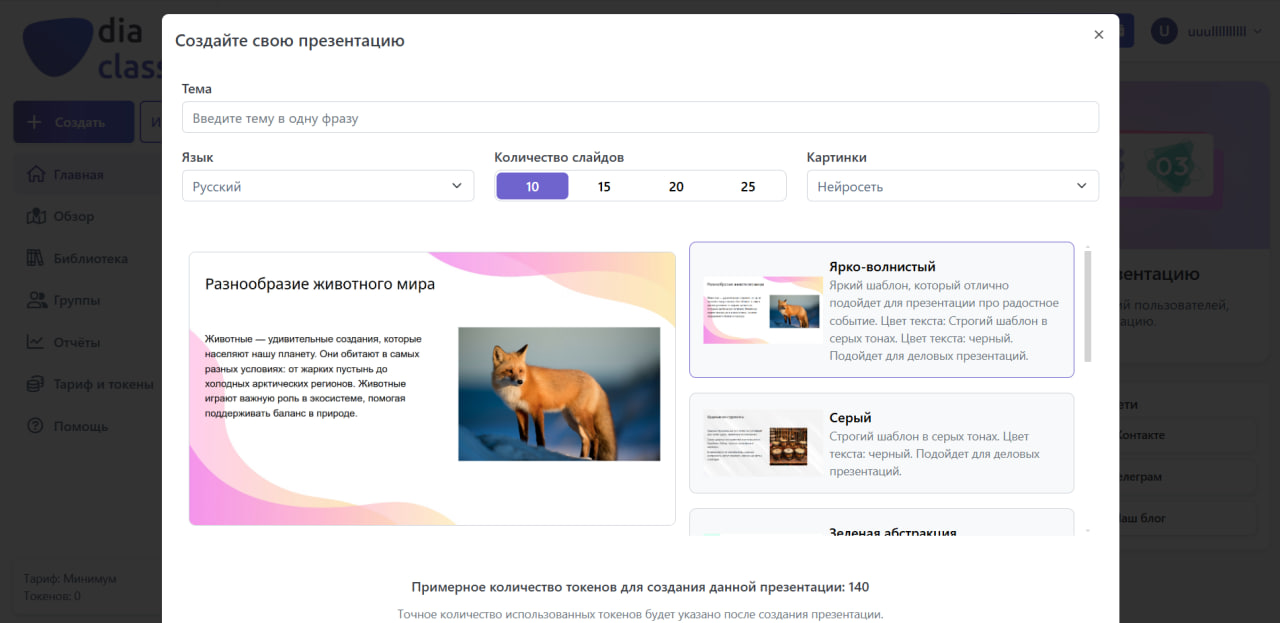Image resolution: width=1280 pixels, height=623 pixels.
Task: Open the user avatar U menu
Action: pos(1164,31)
